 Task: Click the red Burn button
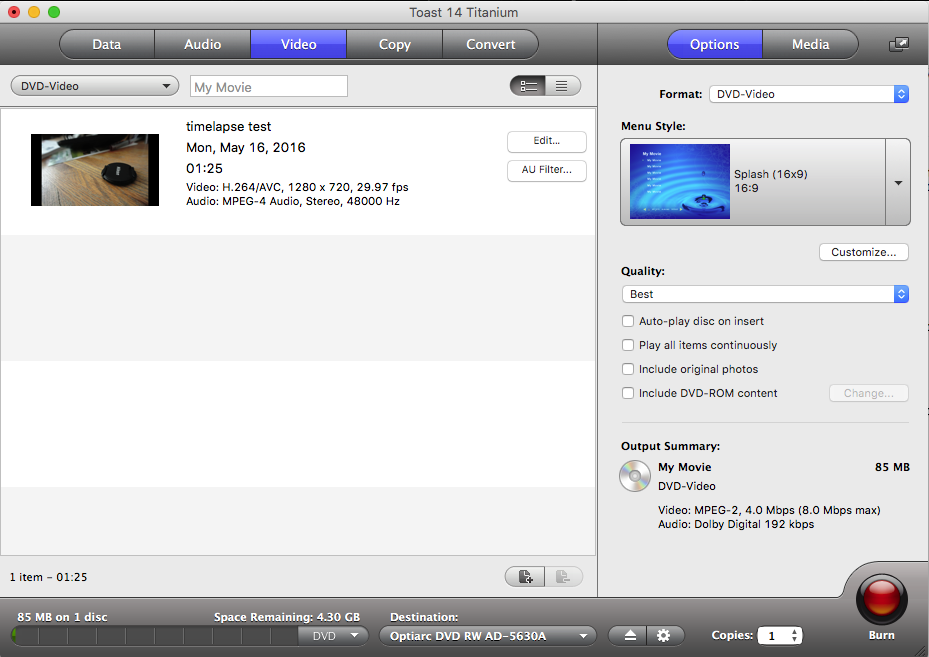coord(882,599)
